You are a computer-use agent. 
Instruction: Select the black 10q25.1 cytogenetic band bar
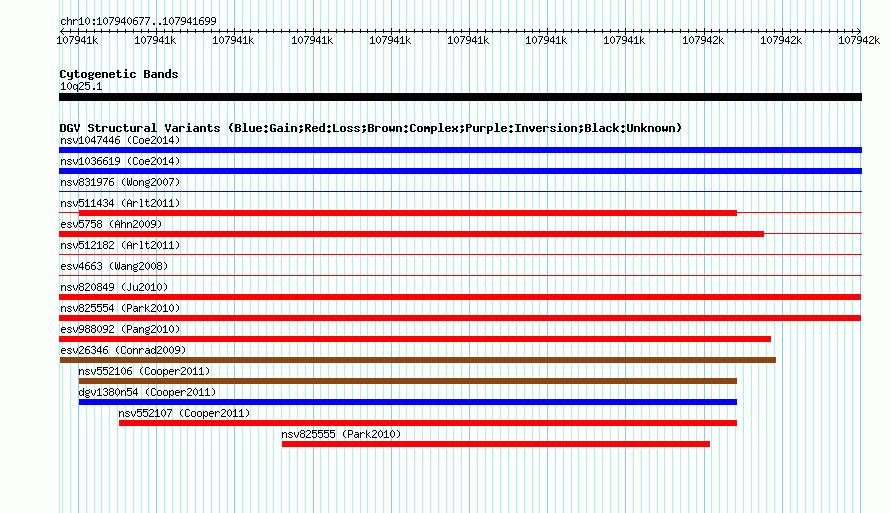tap(460, 97)
